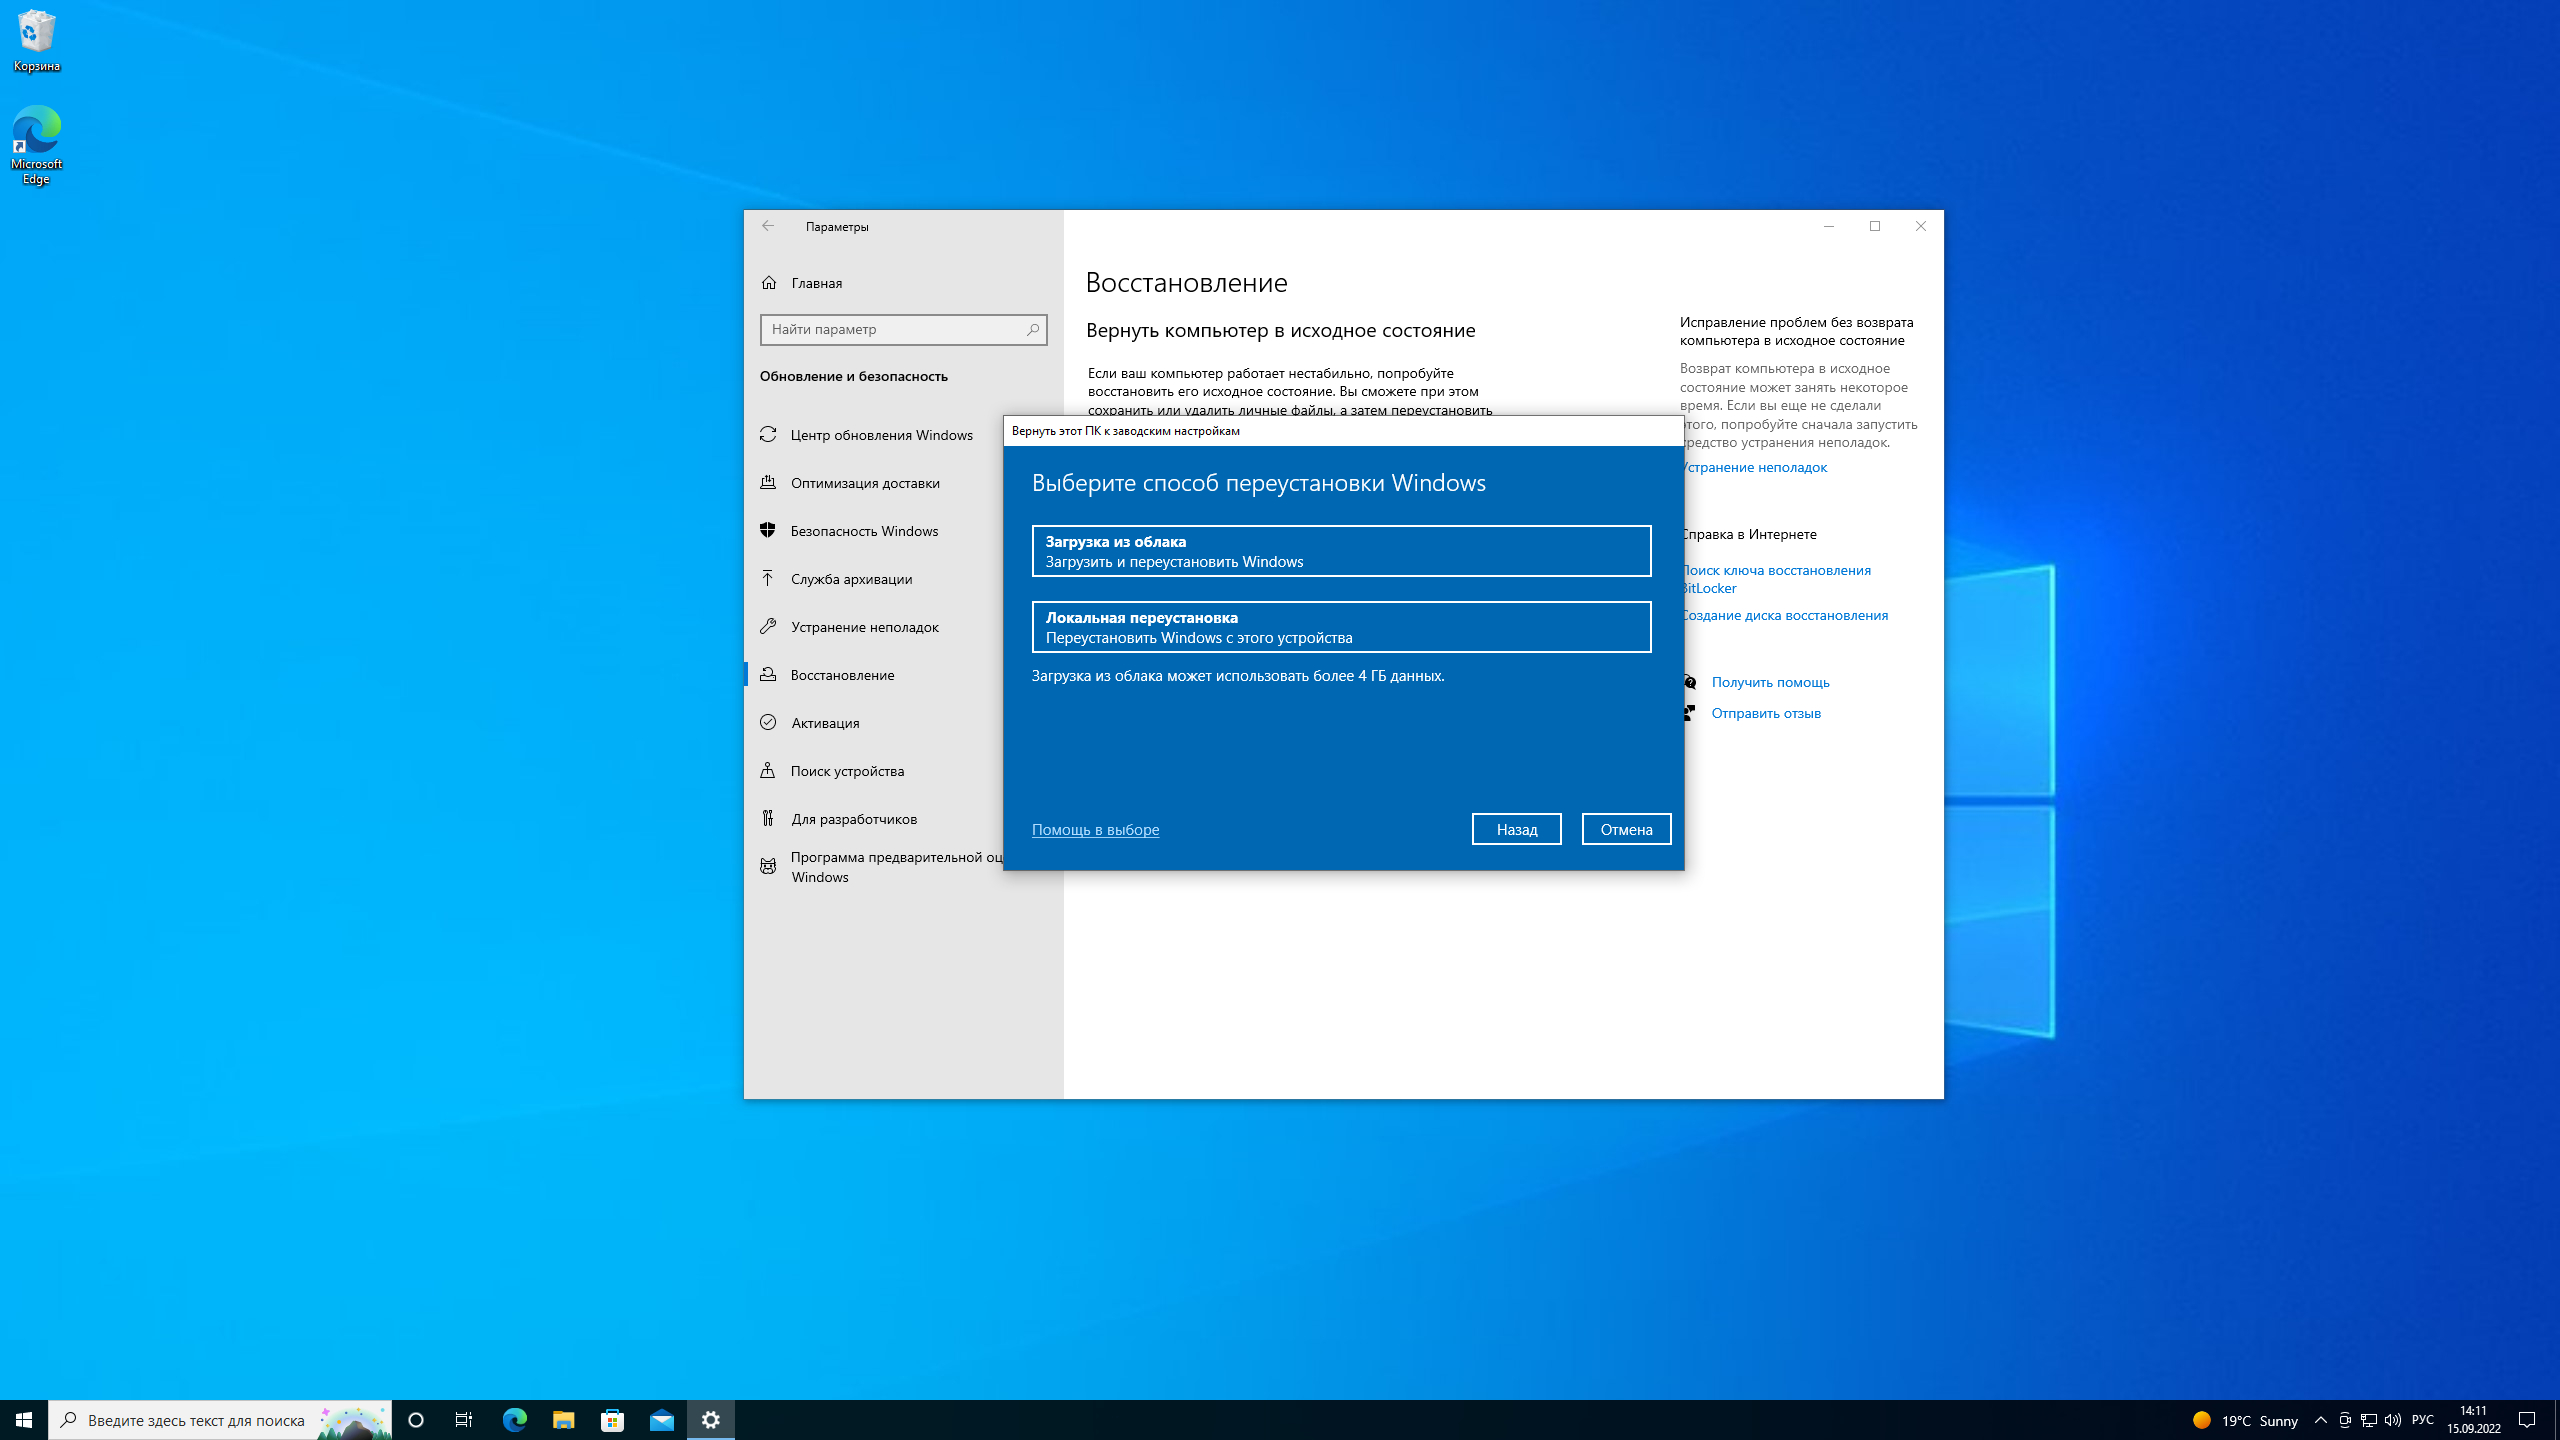Select Поиск устройства section
Screen dimensions: 2560x1440
point(847,771)
